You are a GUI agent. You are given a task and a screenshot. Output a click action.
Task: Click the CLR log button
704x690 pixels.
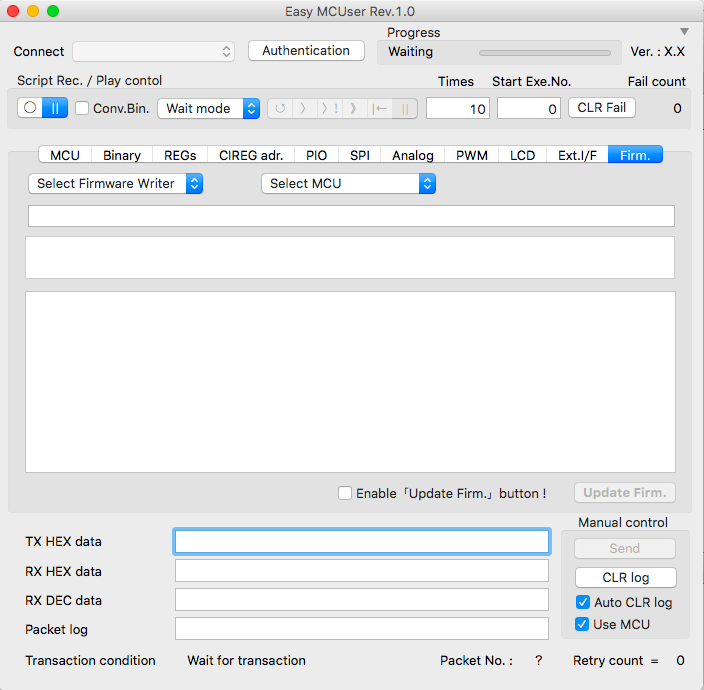[x=625, y=577]
